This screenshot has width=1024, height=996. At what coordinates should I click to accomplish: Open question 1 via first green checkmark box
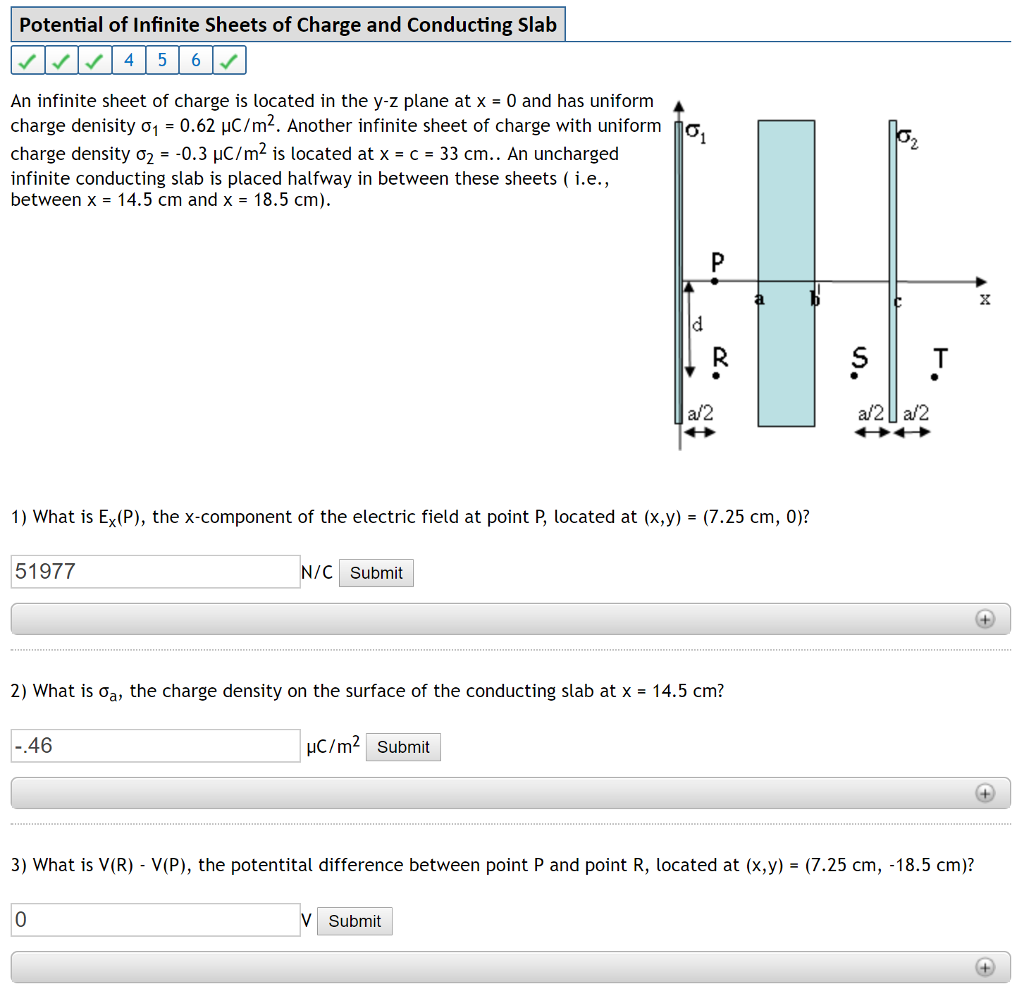point(29,61)
